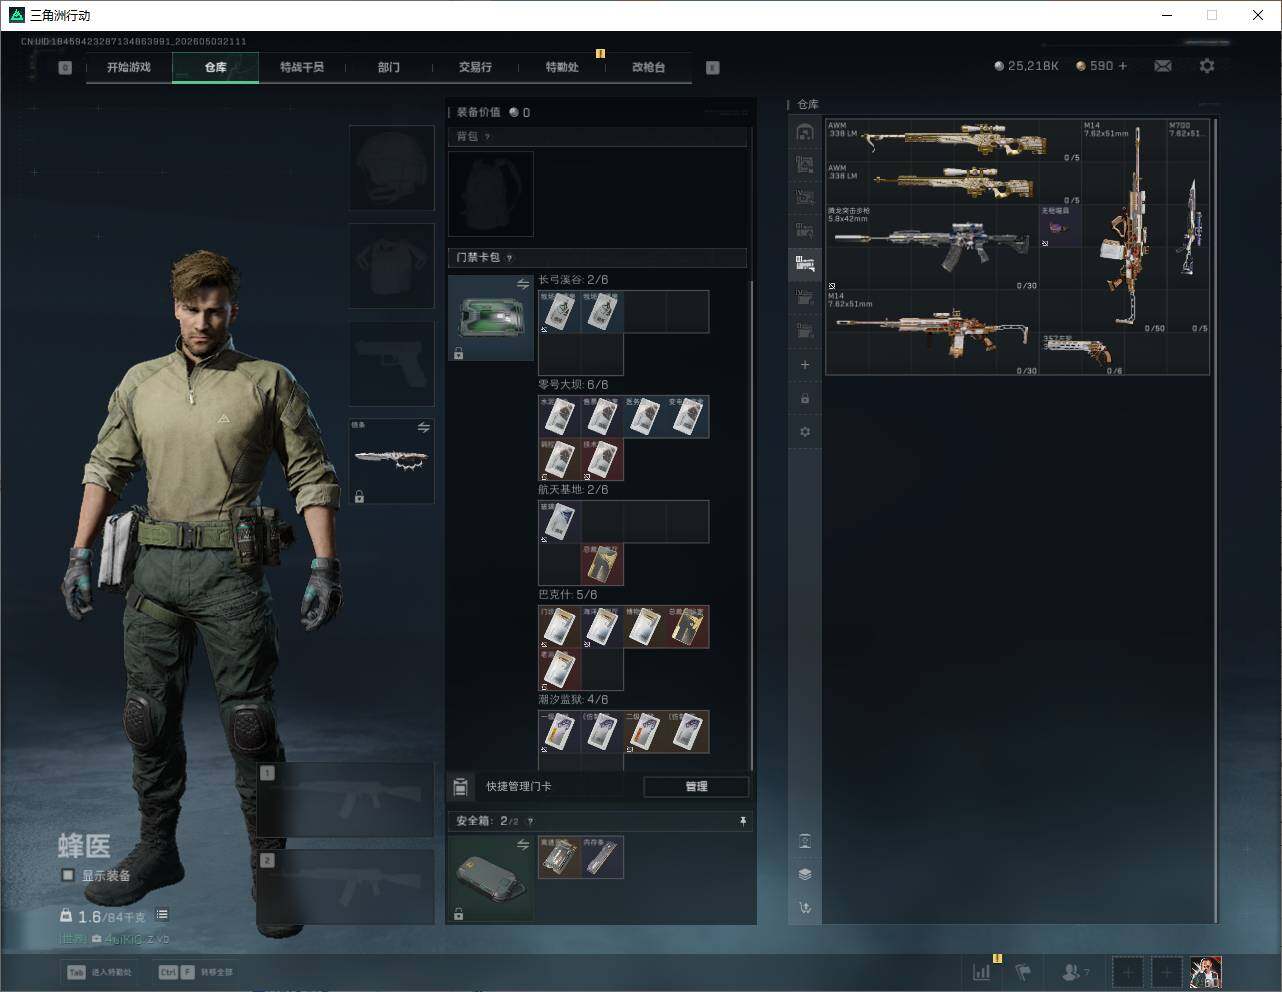Click the Ctrl F 转移全部 shortcut
The width and height of the screenshot is (1282, 992).
click(x=195, y=972)
